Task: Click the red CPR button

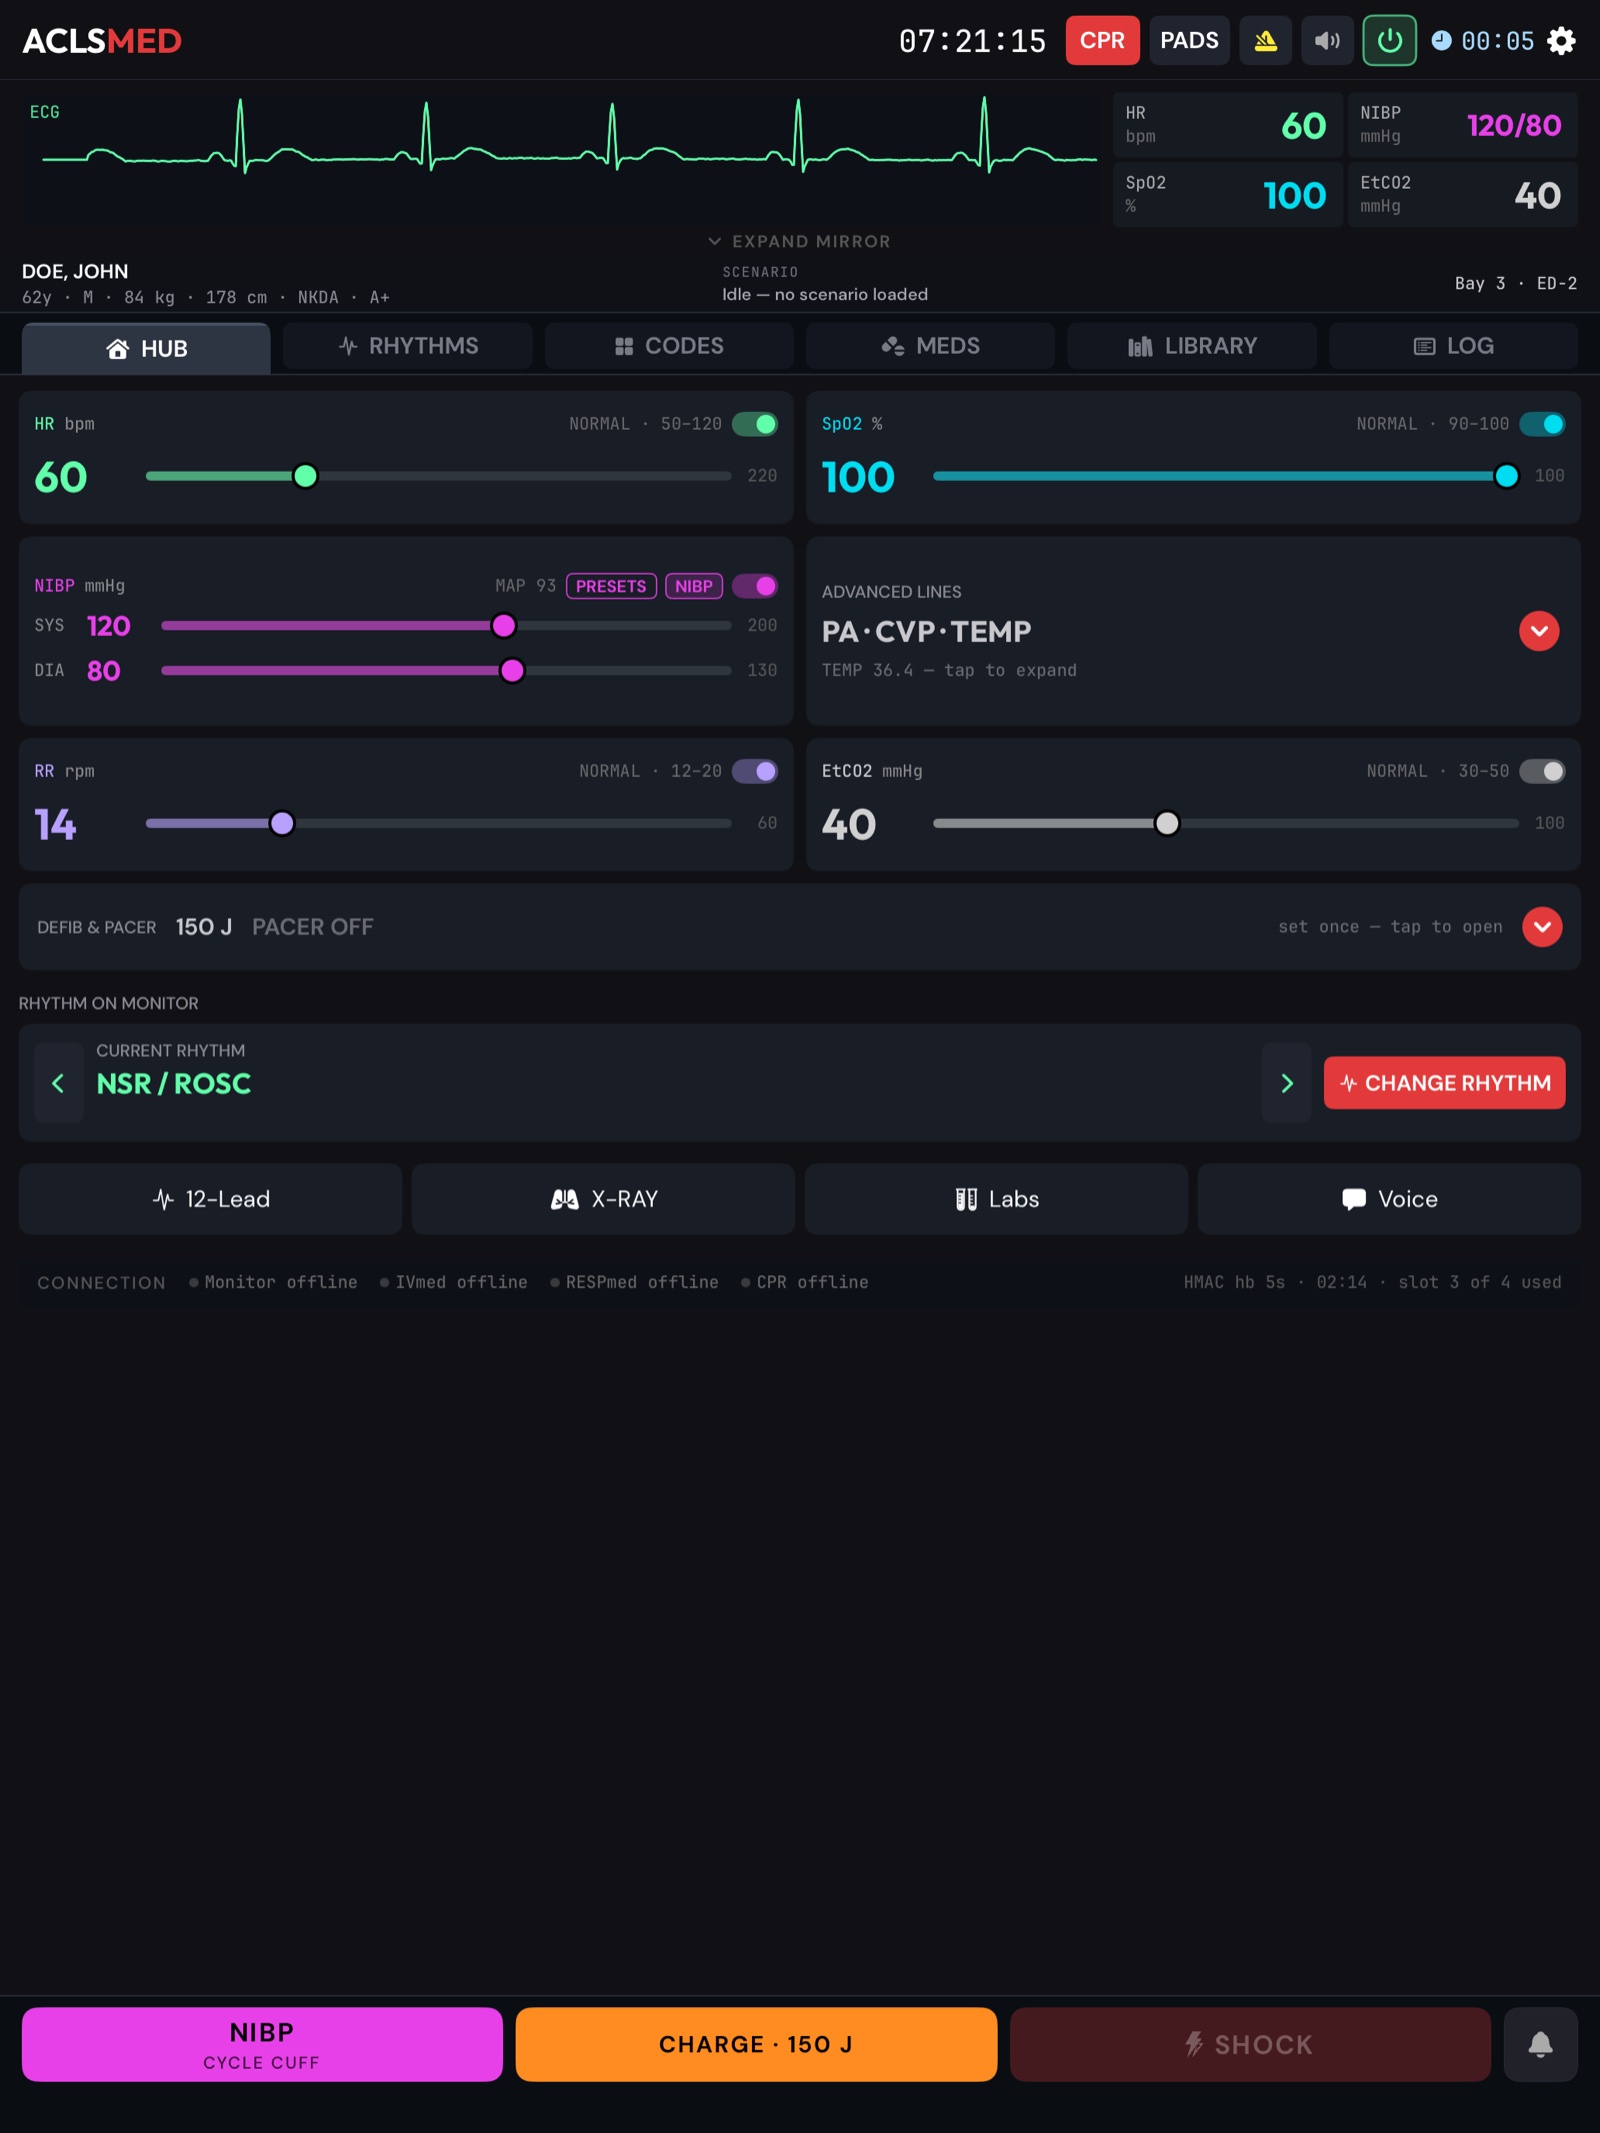Action: pos(1102,41)
